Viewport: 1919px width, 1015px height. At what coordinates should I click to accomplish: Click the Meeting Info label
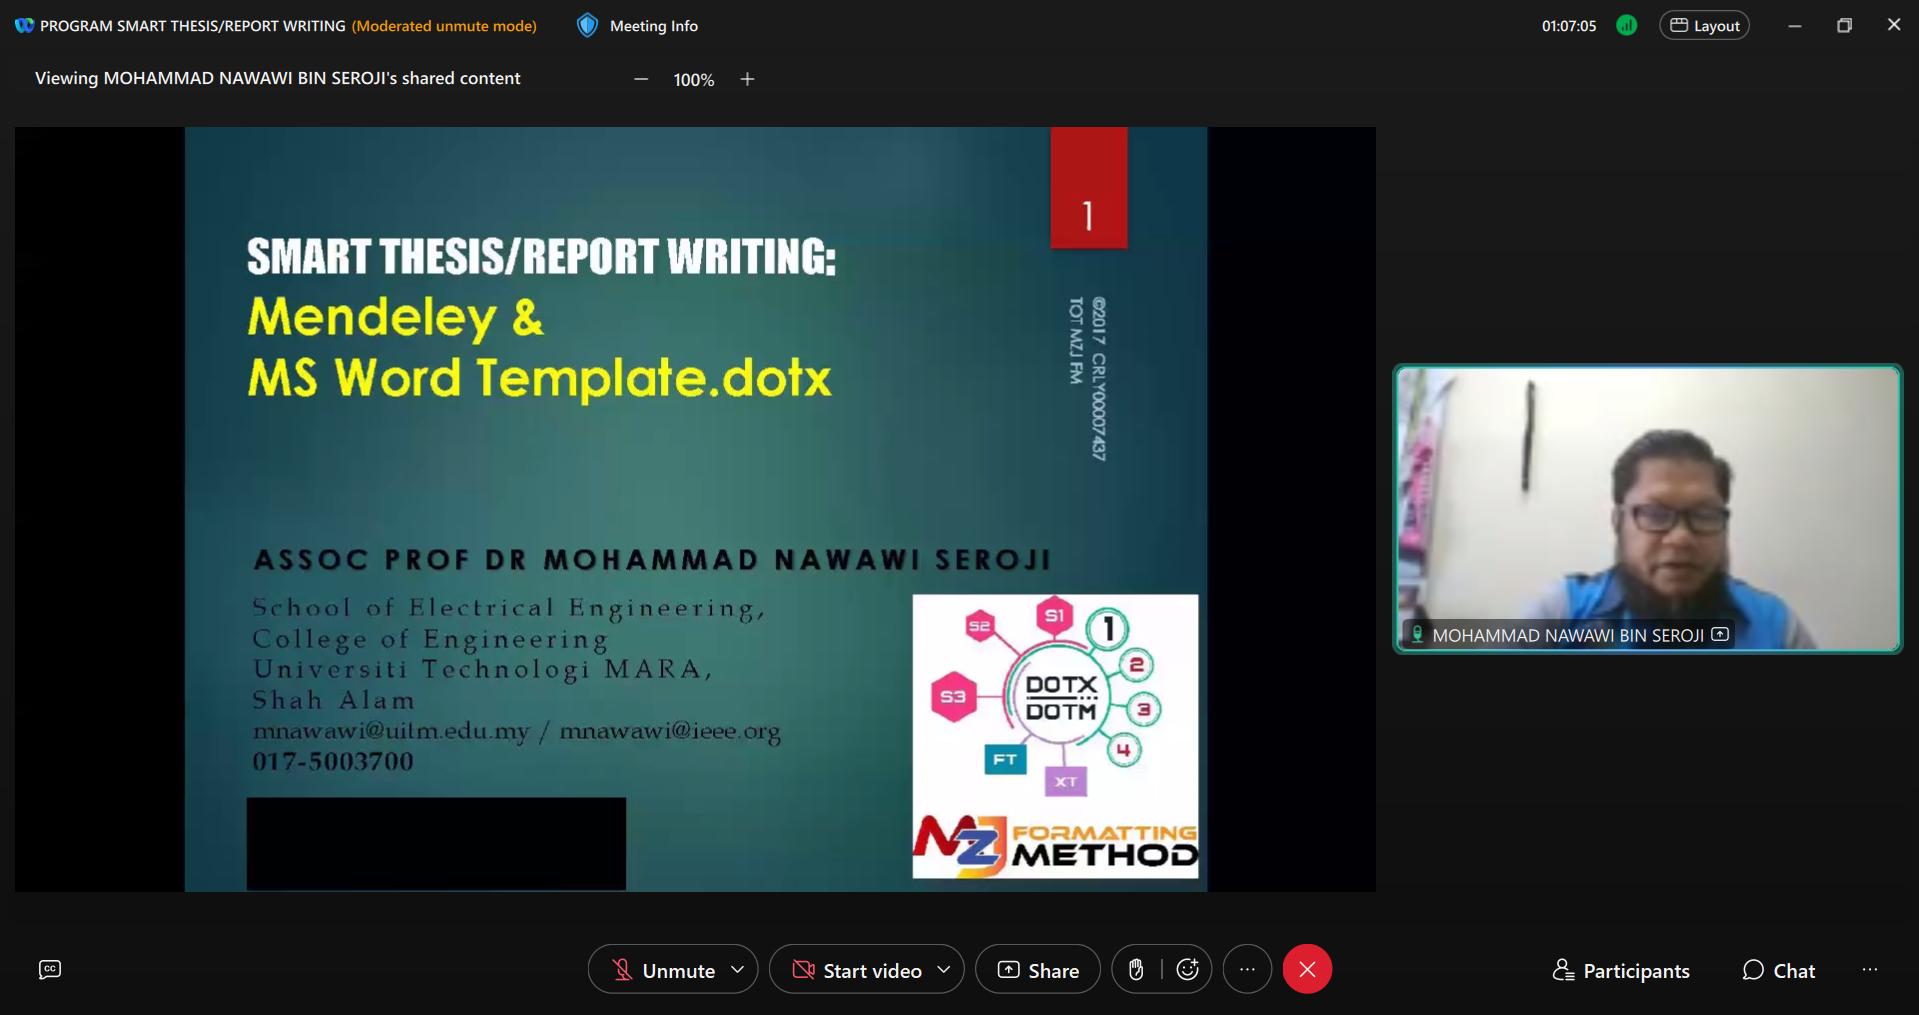pos(654,26)
